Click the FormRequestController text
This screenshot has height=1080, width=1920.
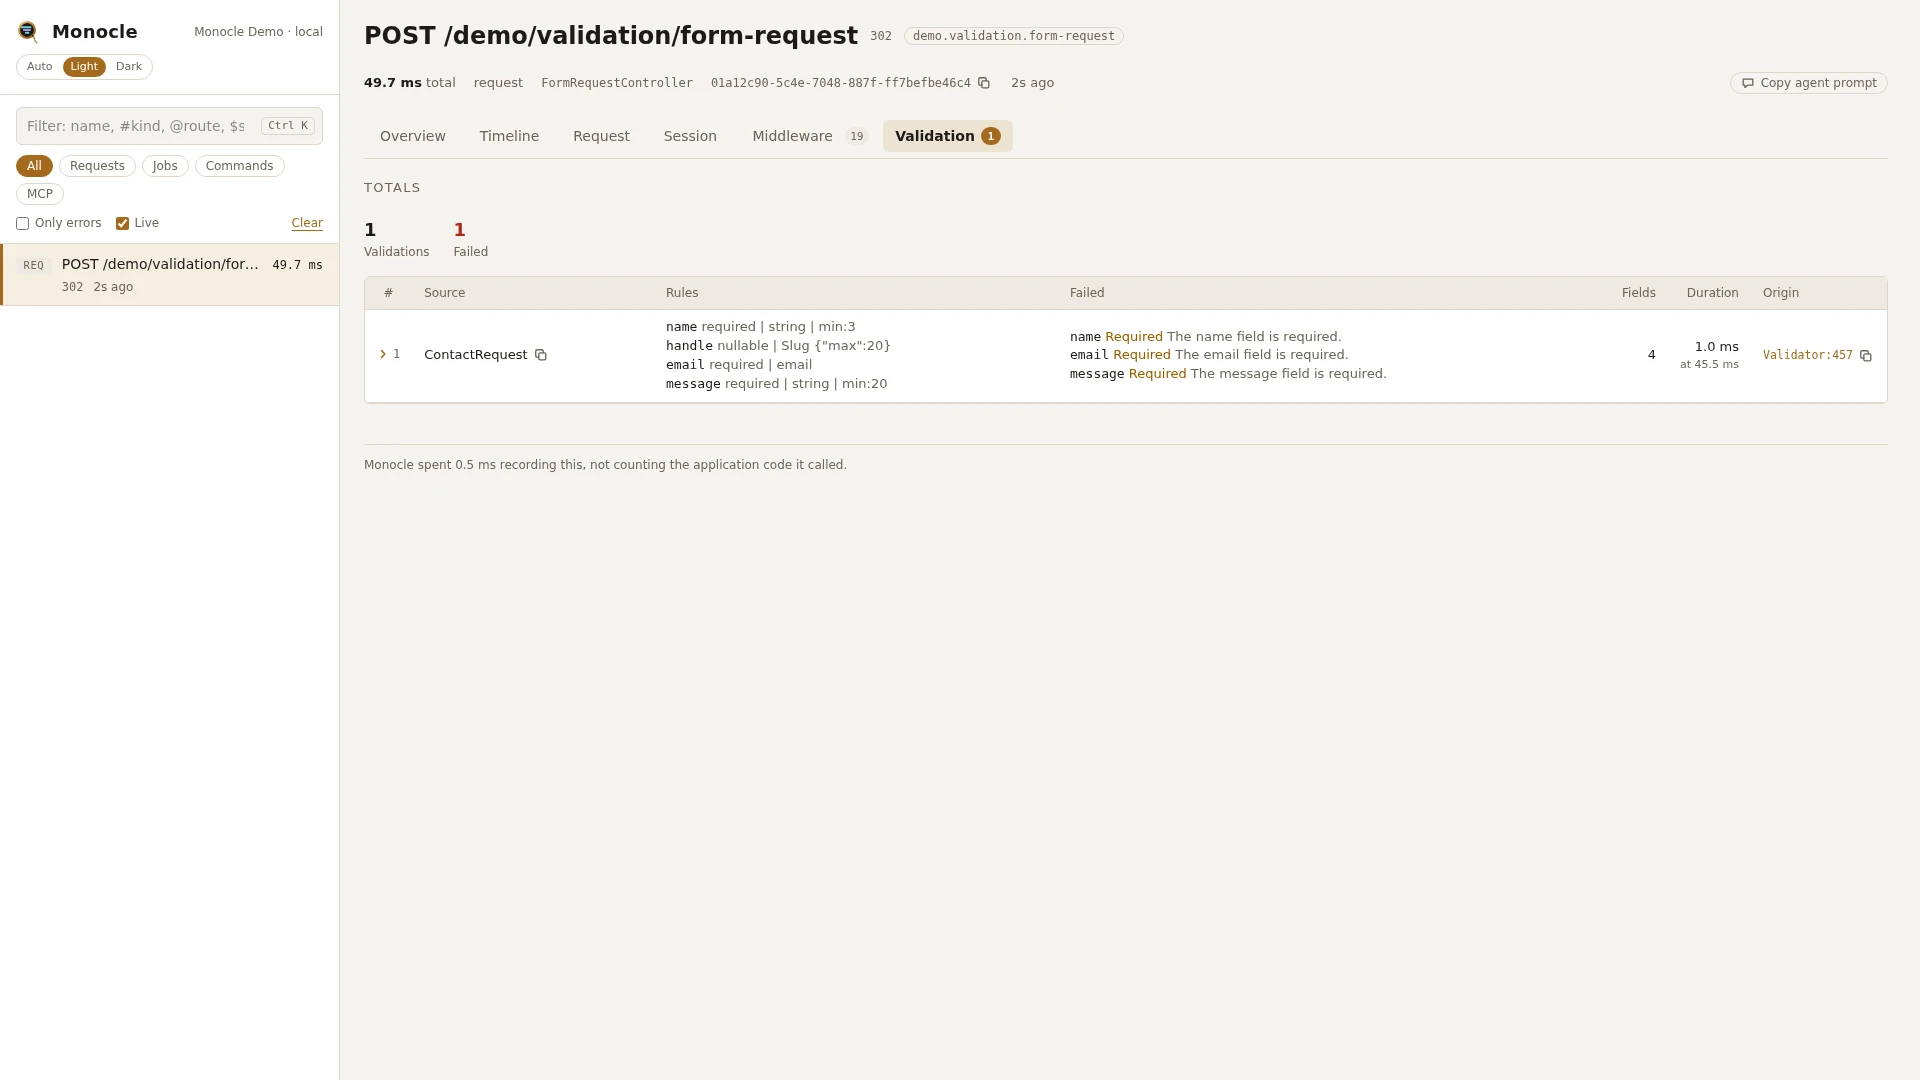tap(617, 83)
